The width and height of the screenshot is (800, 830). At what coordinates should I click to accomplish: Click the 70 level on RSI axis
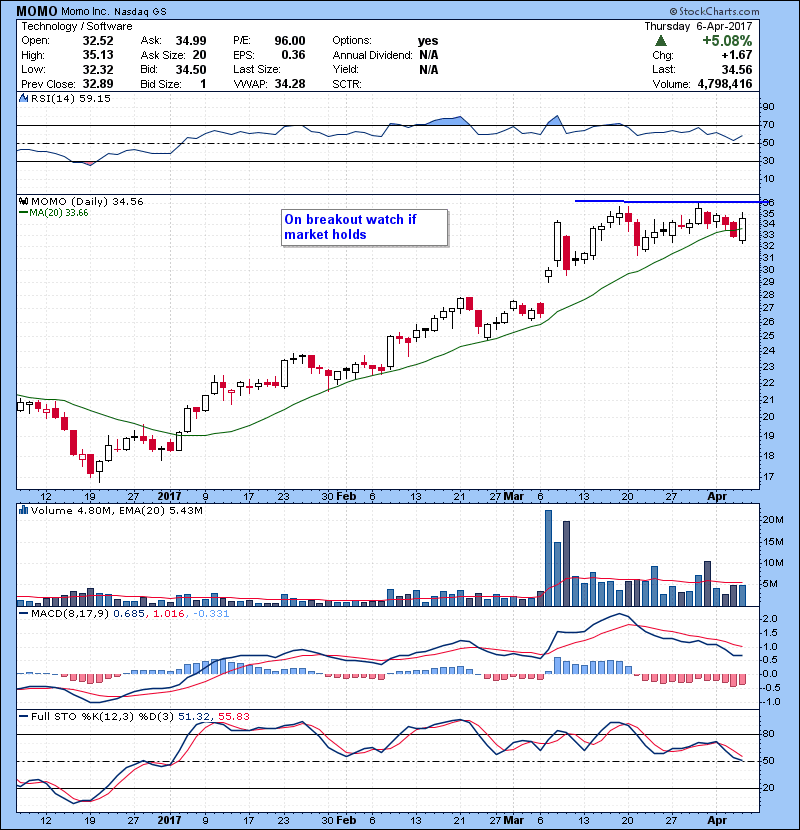click(x=768, y=125)
